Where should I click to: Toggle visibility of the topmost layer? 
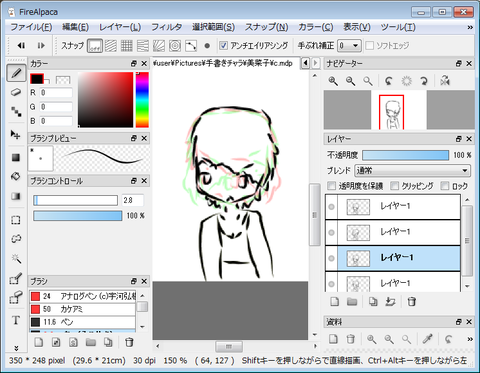pyautogui.click(x=331, y=207)
